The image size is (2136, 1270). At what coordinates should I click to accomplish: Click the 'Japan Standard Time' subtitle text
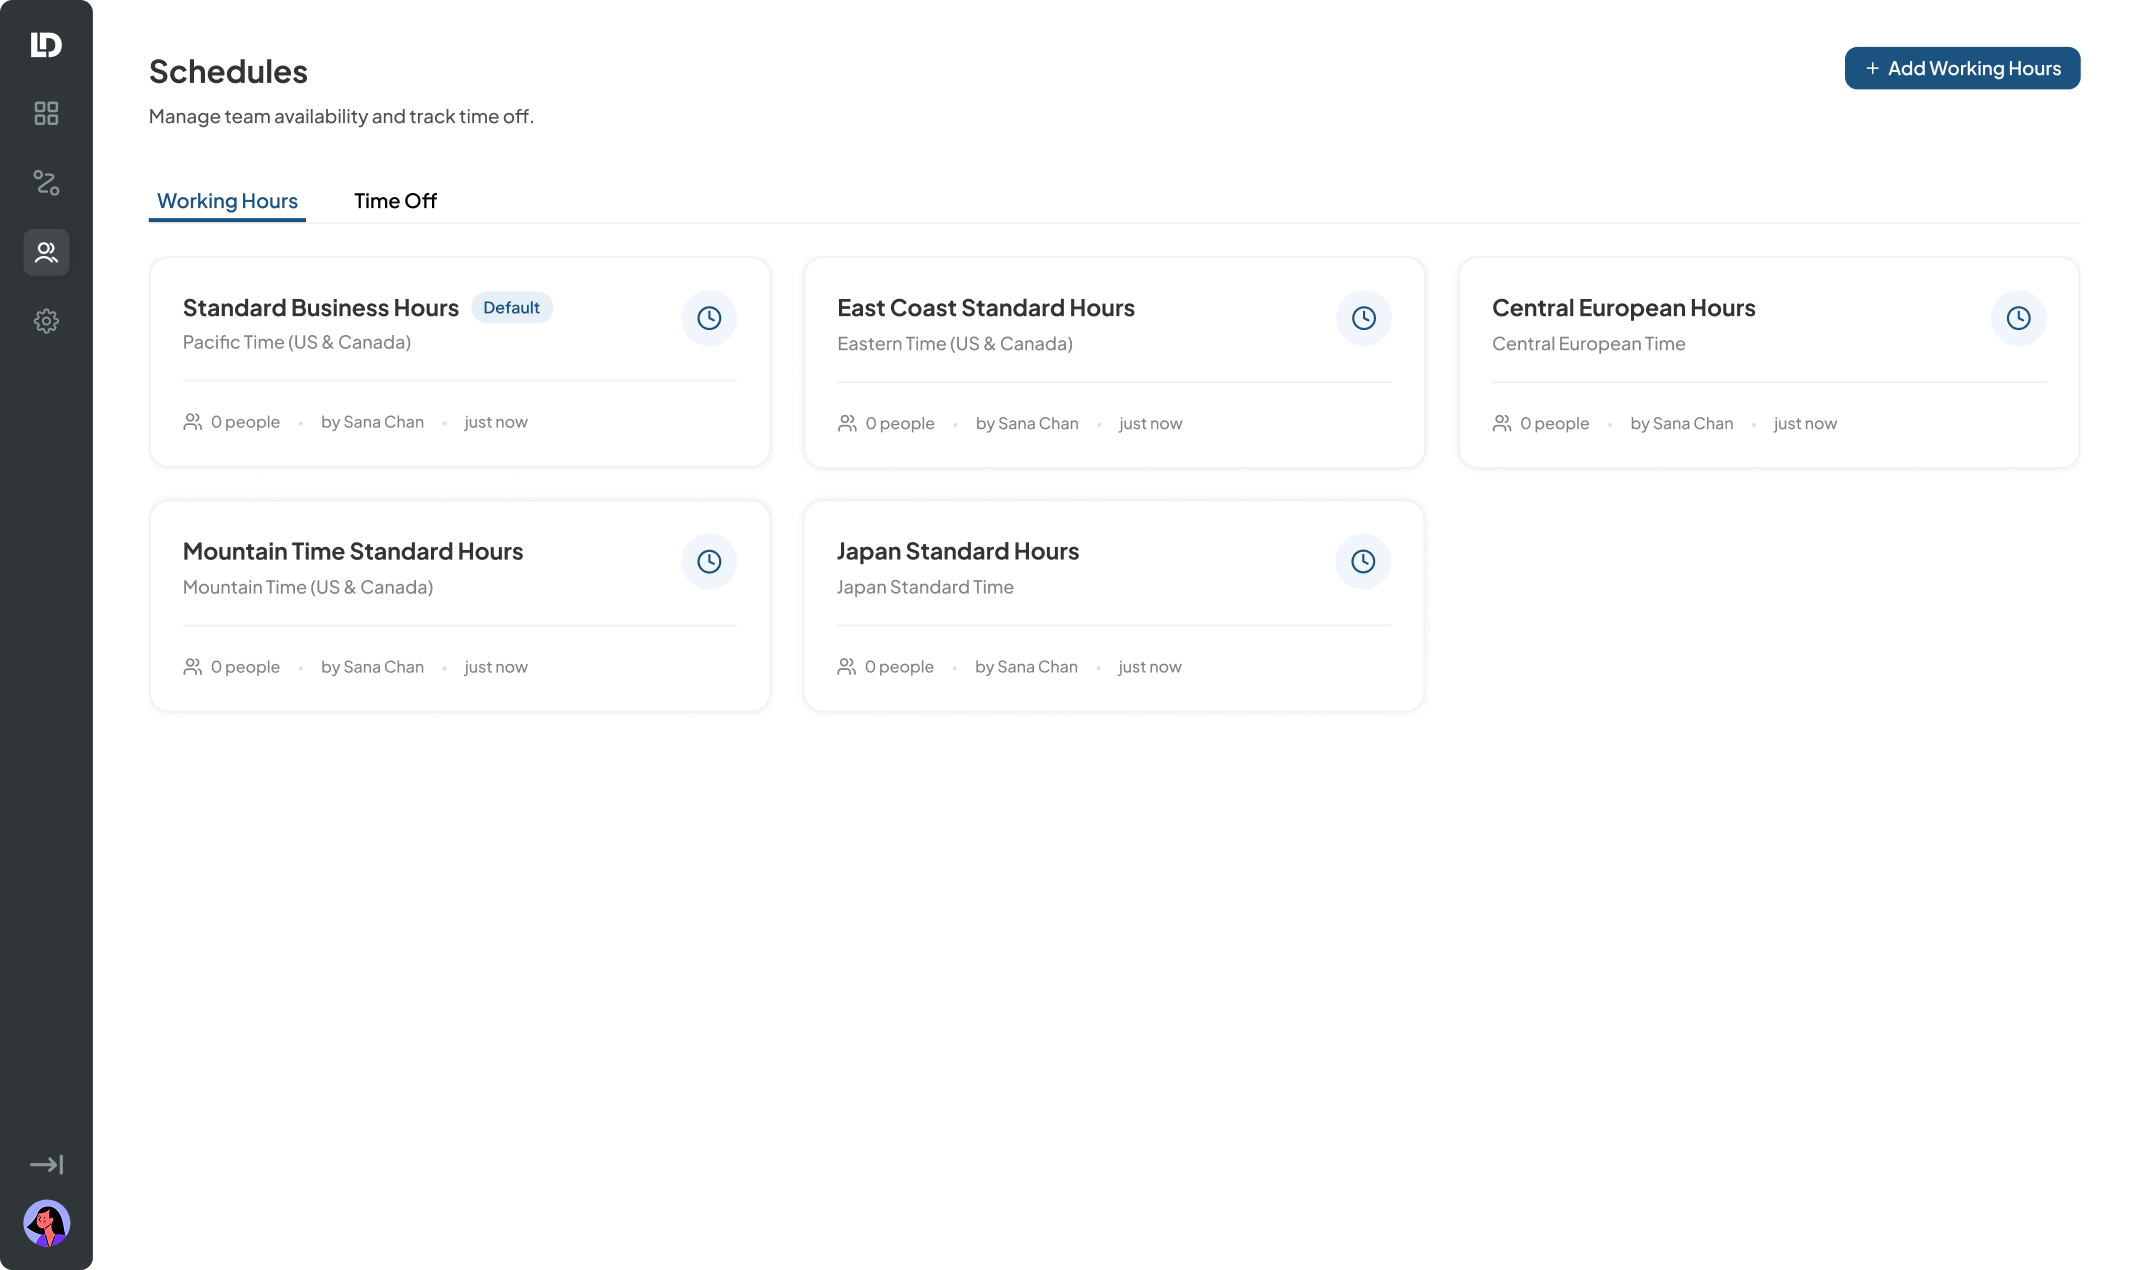pos(925,587)
